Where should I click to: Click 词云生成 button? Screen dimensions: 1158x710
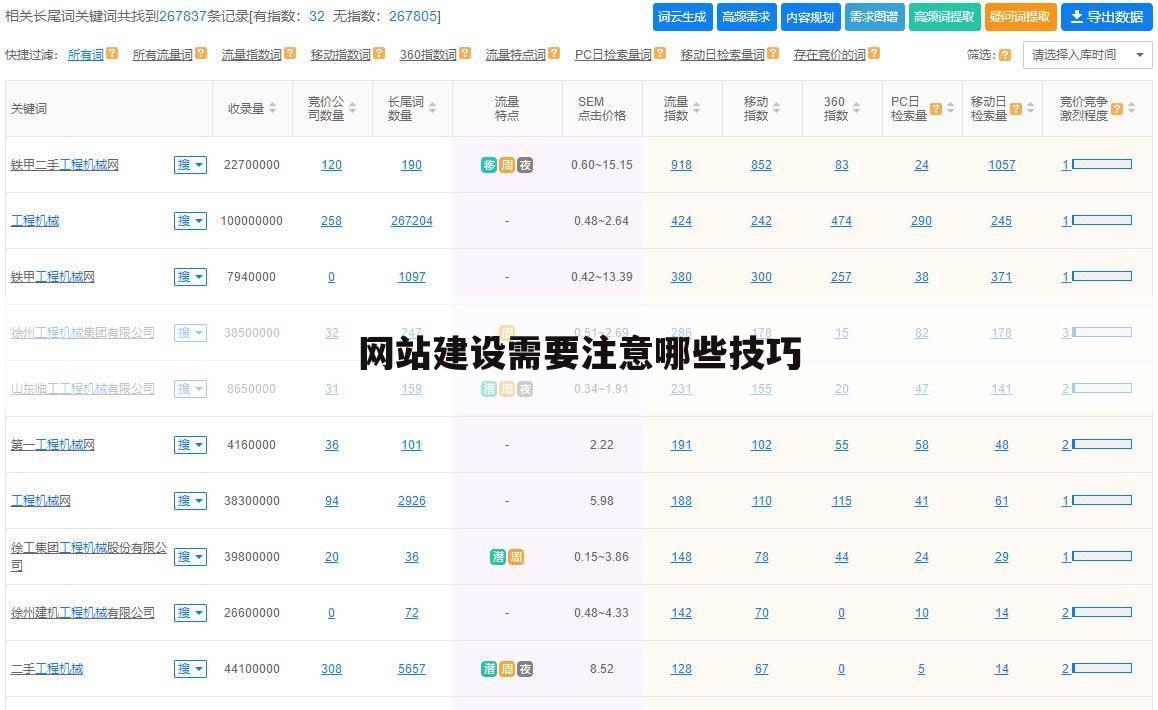coord(682,17)
